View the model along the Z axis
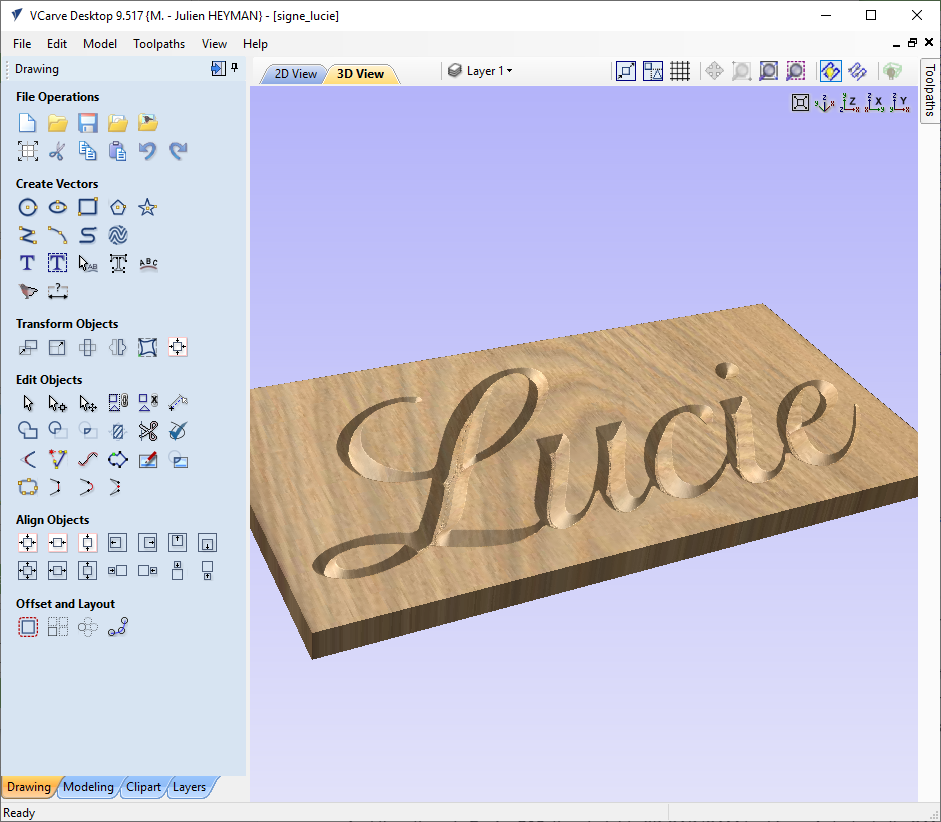 [x=849, y=103]
